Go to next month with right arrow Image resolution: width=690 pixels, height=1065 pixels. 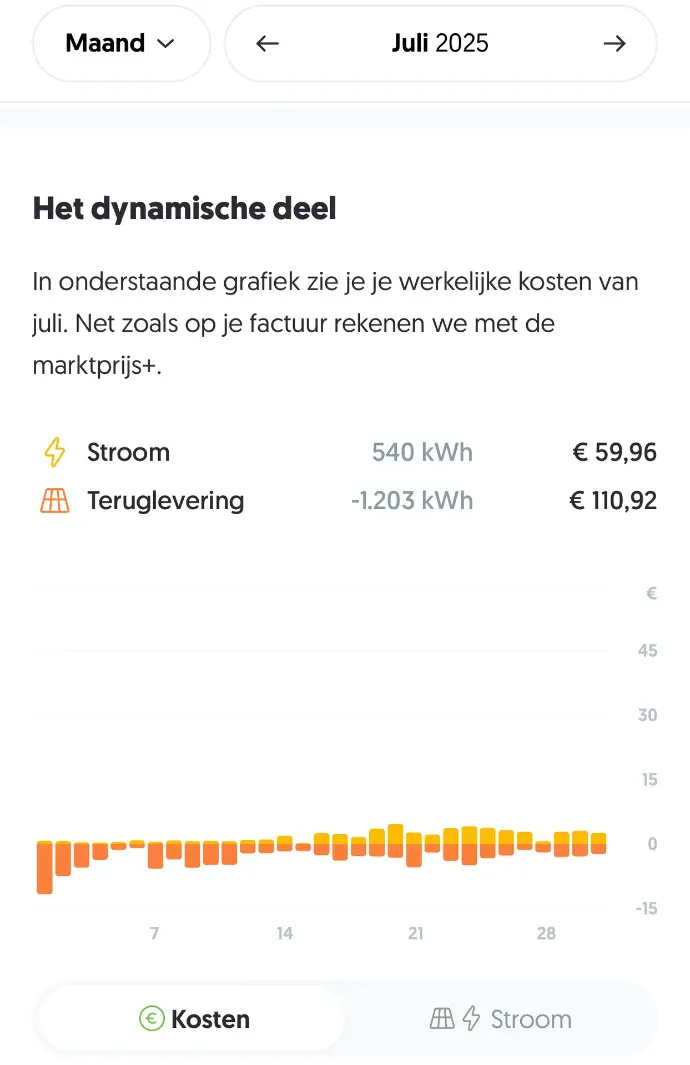[615, 43]
